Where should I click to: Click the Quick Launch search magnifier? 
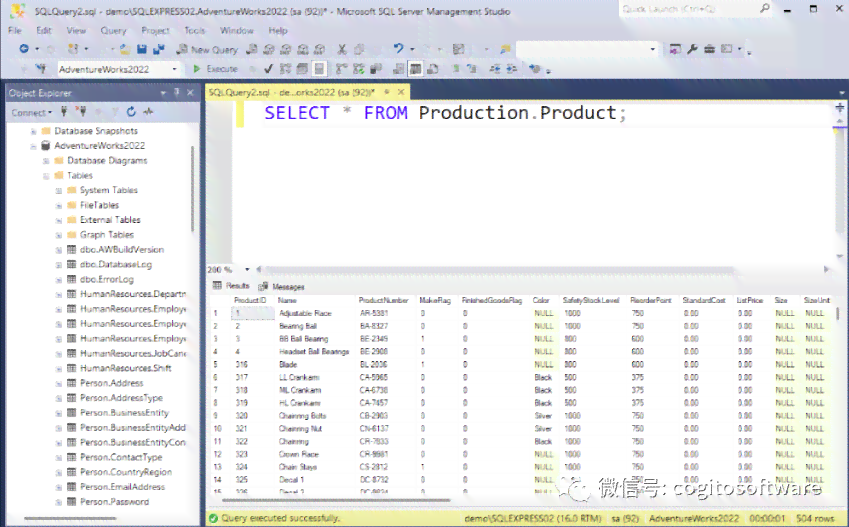[x=765, y=8]
